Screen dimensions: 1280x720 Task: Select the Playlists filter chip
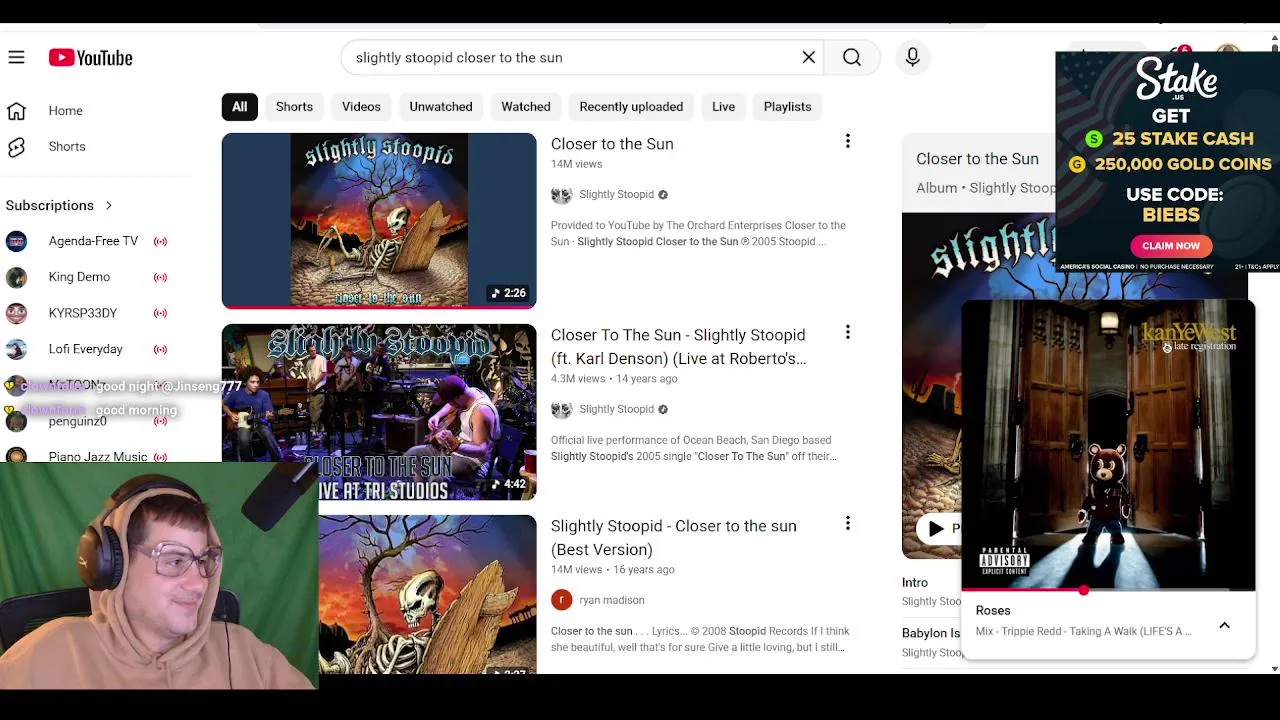[x=787, y=107]
